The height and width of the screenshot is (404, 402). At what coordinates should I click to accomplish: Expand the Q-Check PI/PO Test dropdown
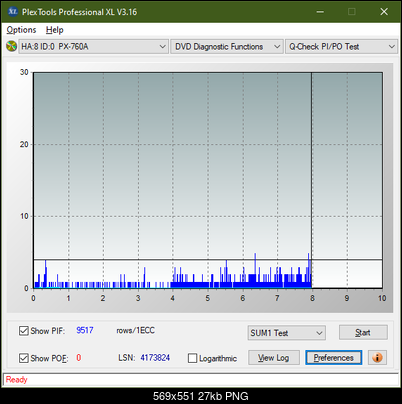pyautogui.click(x=341, y=47)
